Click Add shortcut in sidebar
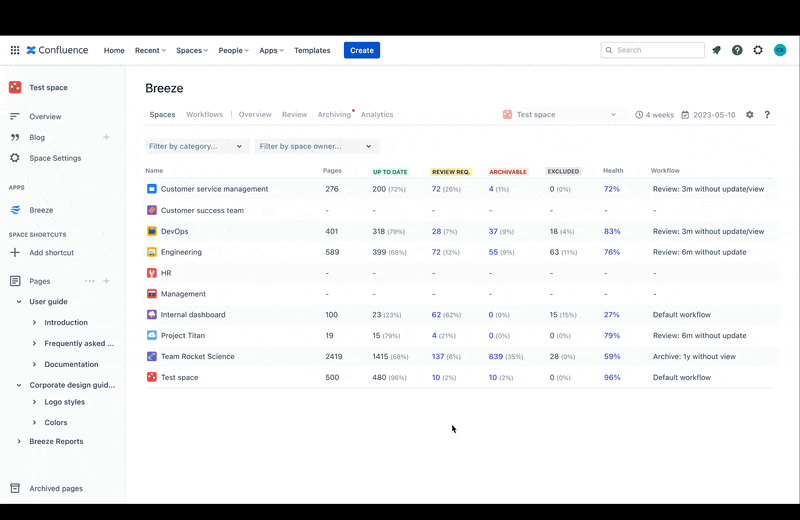 [52, 253]
